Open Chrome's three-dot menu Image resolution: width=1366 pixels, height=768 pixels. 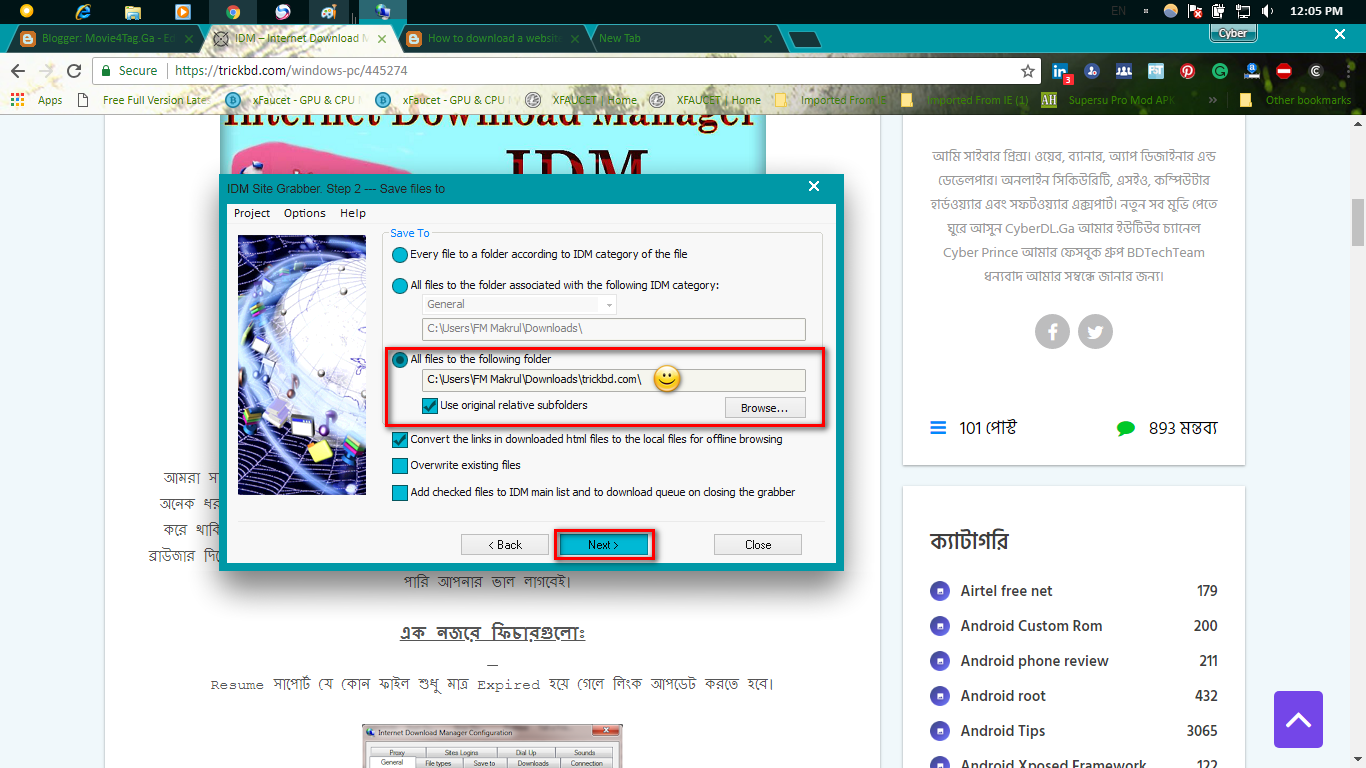(1346, 71)
